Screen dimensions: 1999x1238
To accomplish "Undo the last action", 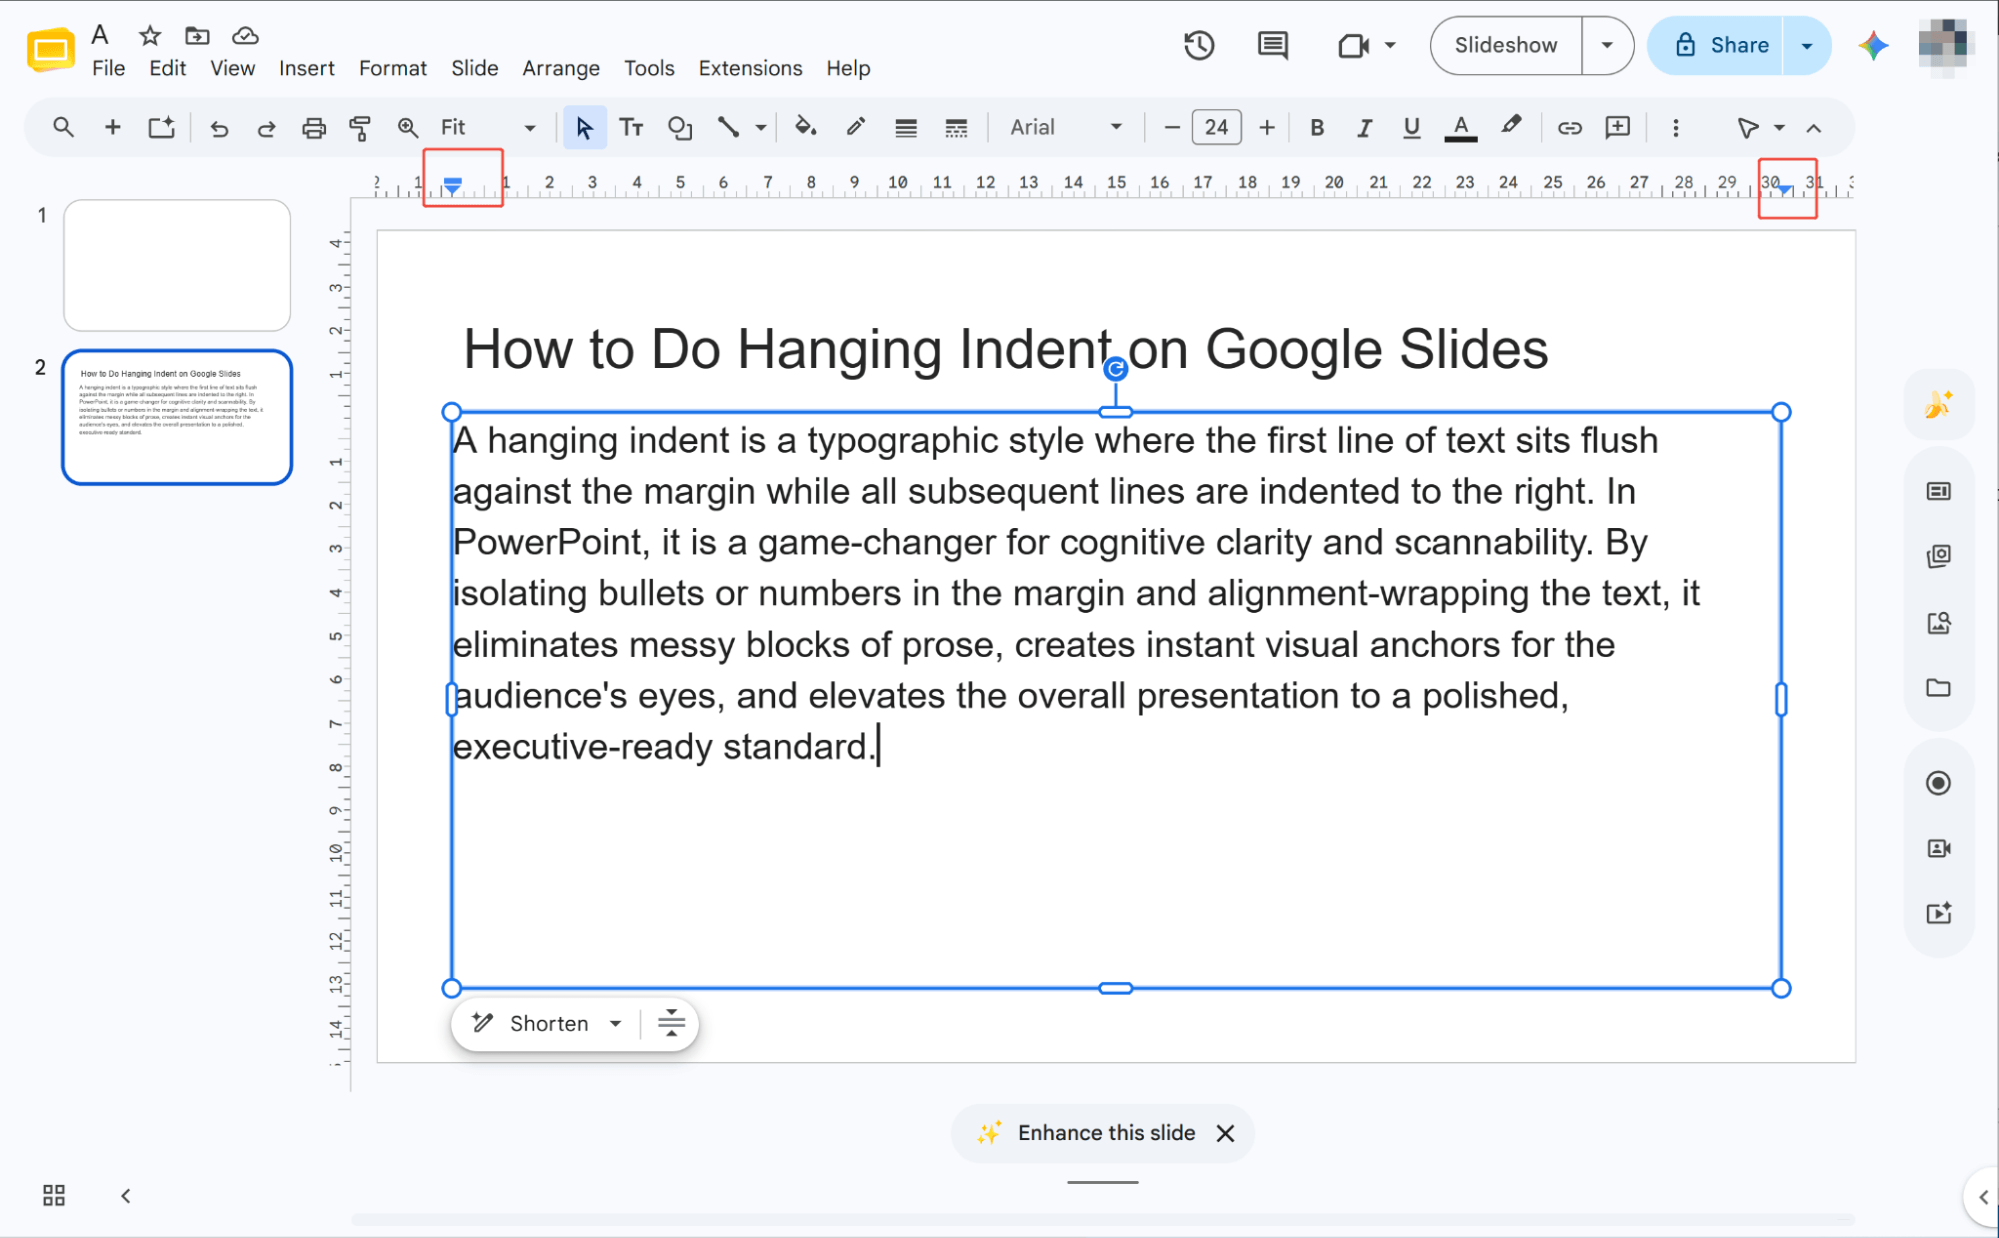I will tap(219, 127).
